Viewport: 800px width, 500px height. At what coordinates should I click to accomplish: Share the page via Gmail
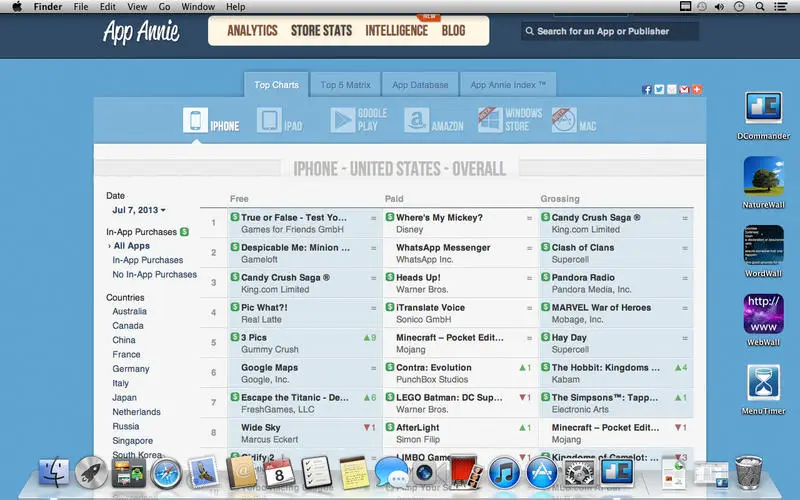pos(684,89)
